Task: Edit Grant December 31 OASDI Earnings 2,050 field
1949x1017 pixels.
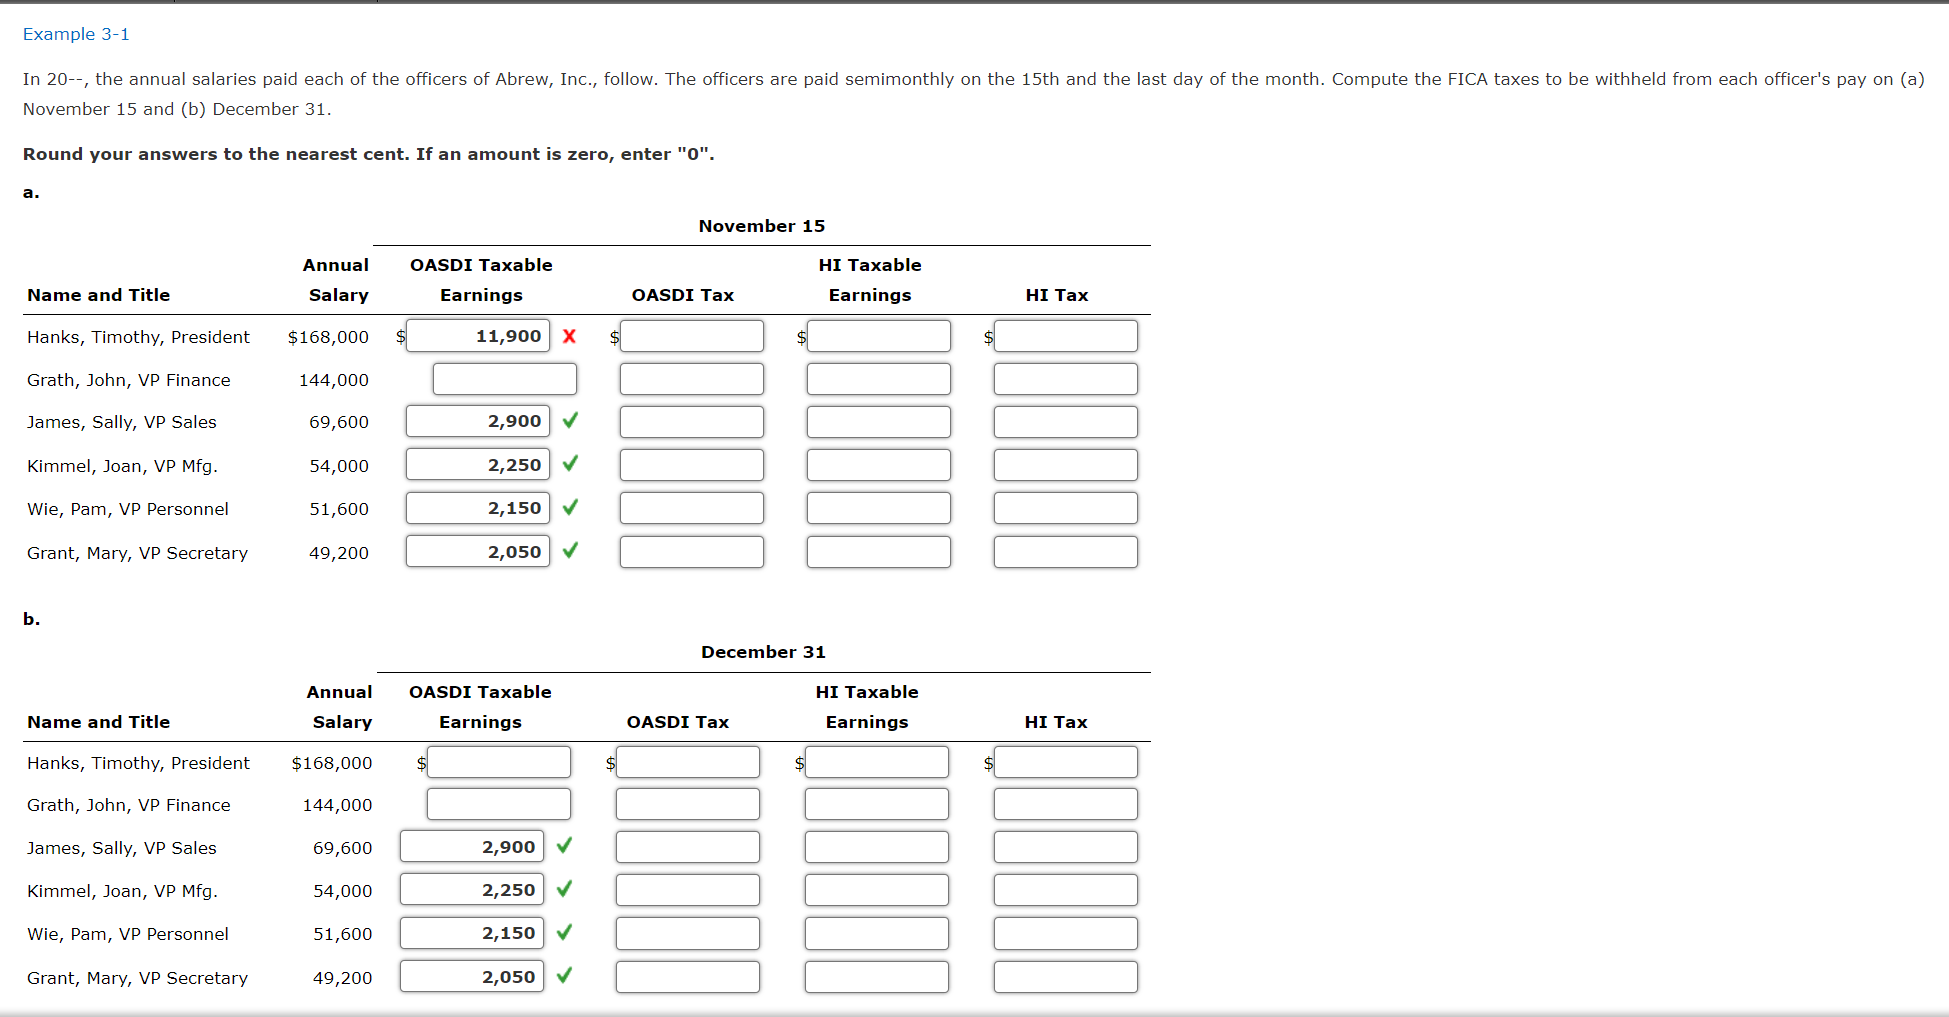Action: click(x=472, y=977)
